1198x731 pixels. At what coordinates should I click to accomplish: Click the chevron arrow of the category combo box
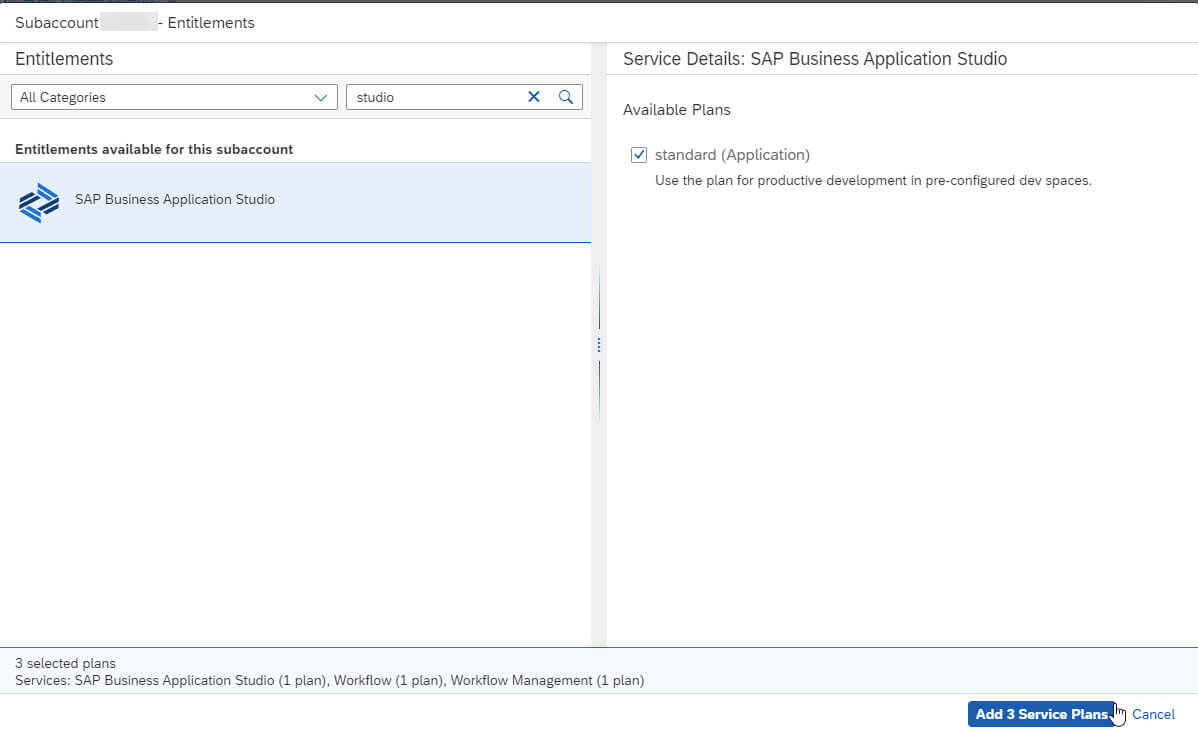coord(320,97)
